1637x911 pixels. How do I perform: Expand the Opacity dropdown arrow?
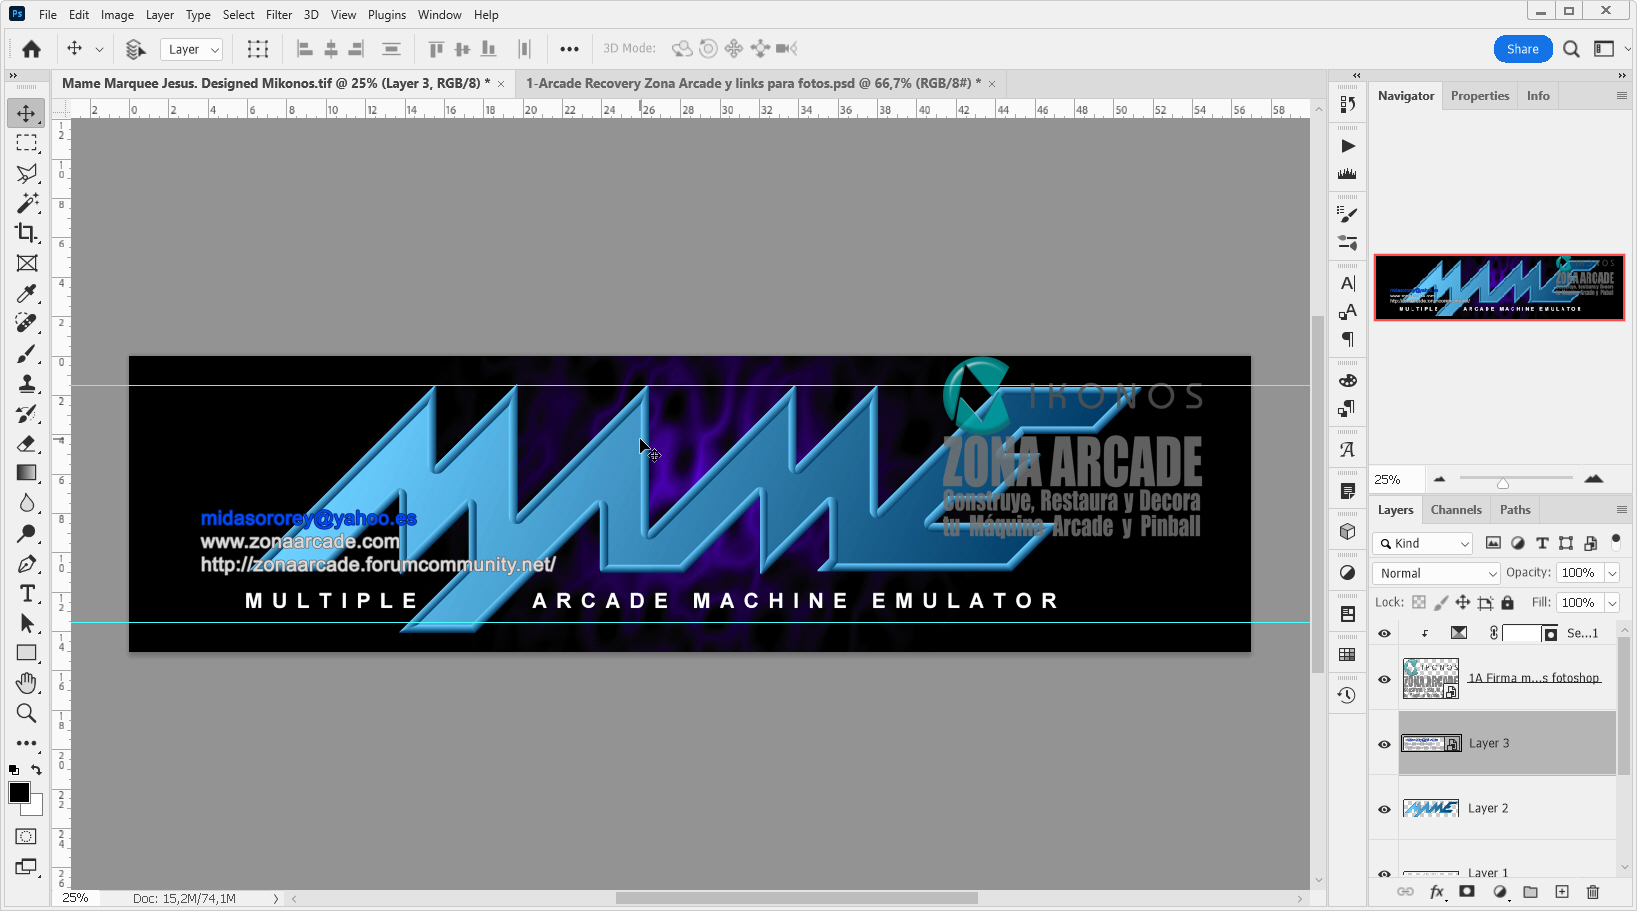(x=1613, y=573)
